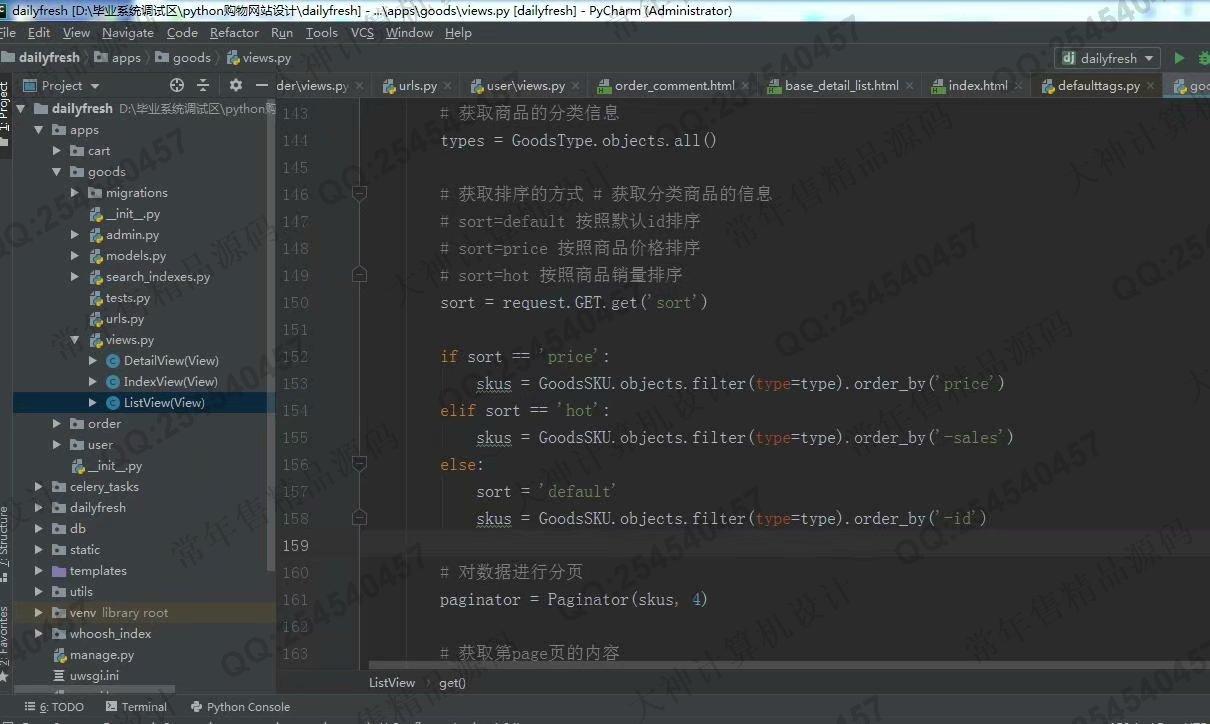The image size is (1210, 724).
Task: Open the Window menu
Action: (409, 33)
